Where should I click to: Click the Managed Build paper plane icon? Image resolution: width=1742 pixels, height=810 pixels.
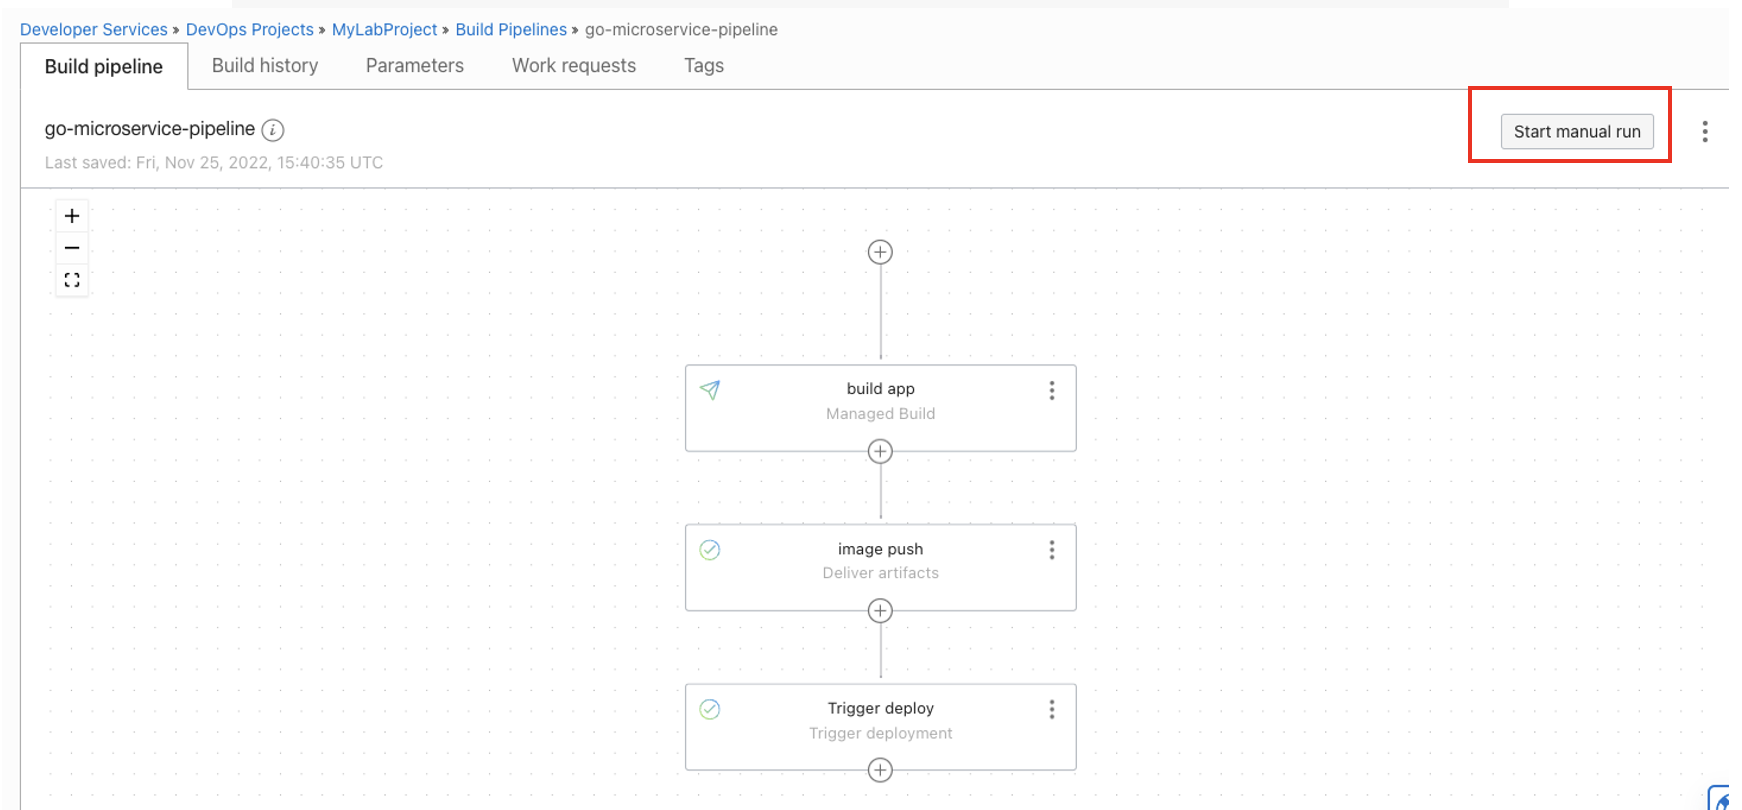pyautogui.click(x=710, y=390)
